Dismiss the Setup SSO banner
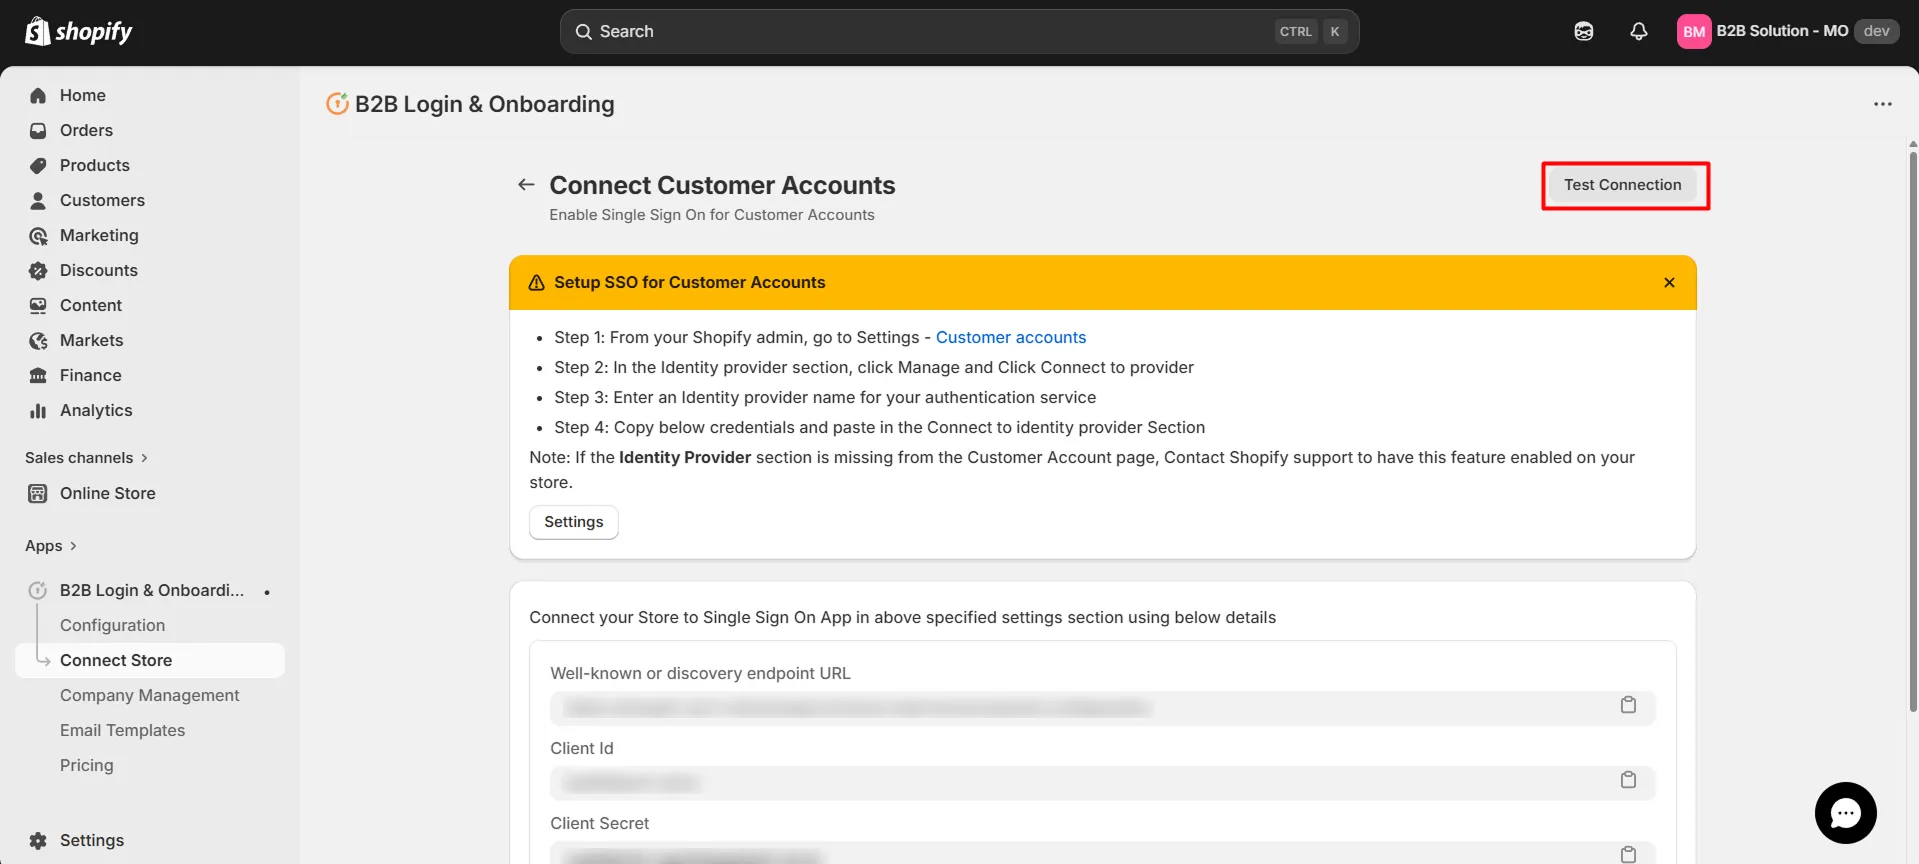The height and width of the screenshot is (864, 1919). pos(1669,283)
